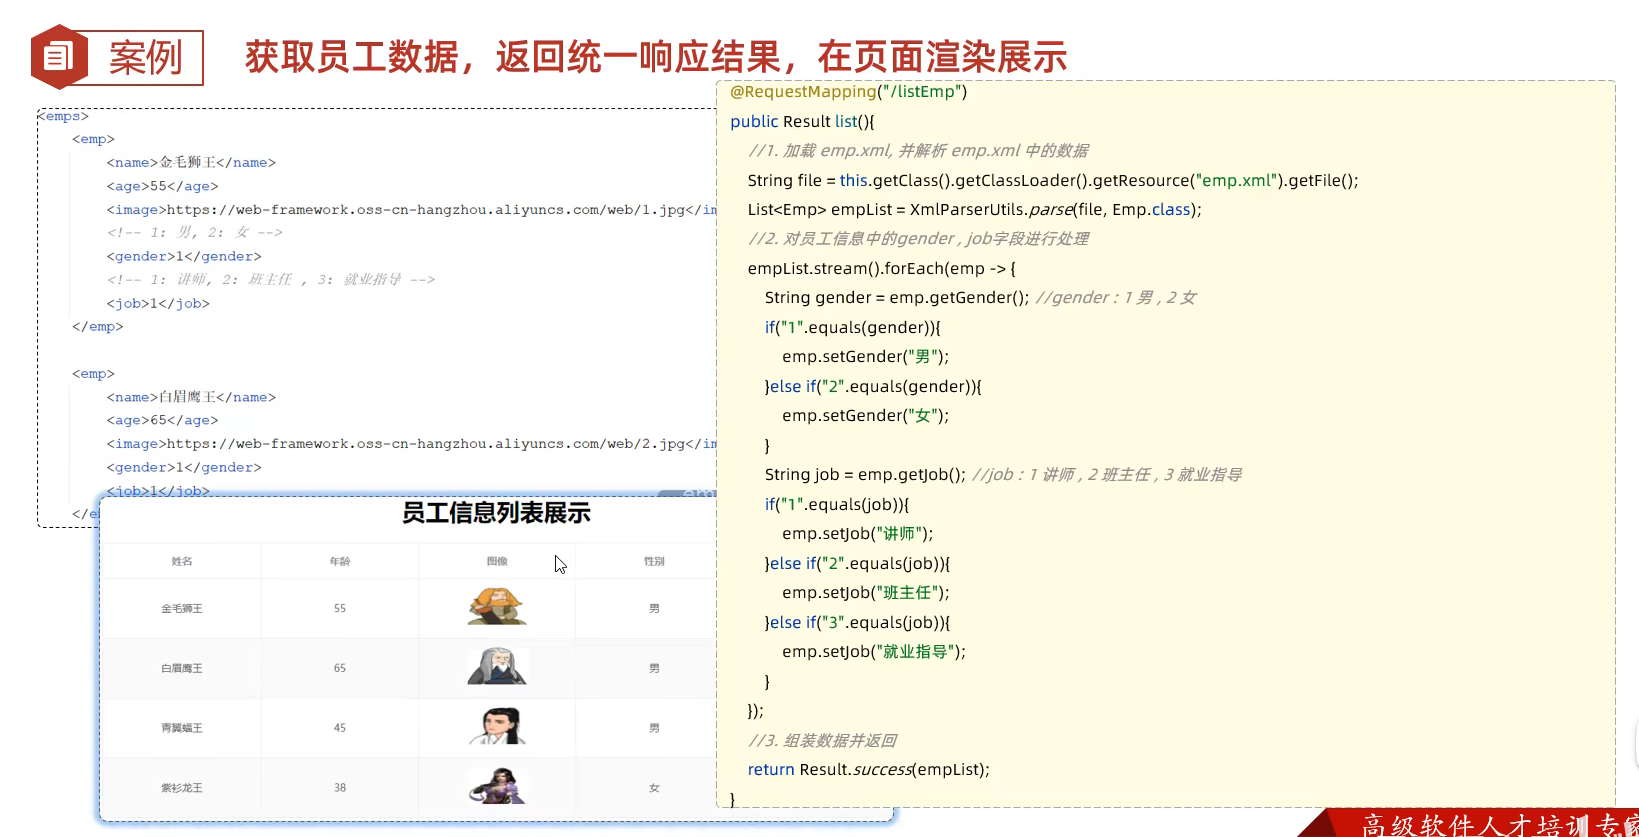The width and height of the screenshot is (1639, 837).
Task: Click the @RequestMapping annotation line
Action: 848,92
